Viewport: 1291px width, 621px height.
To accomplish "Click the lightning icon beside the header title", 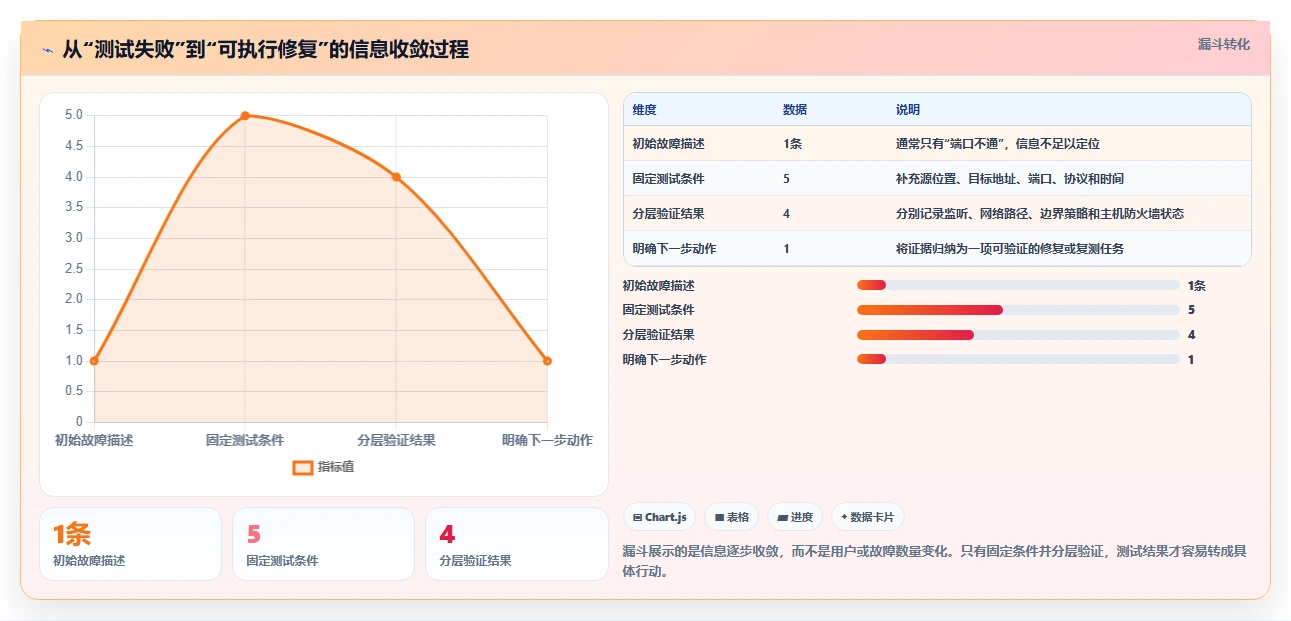I will point(47,50).
